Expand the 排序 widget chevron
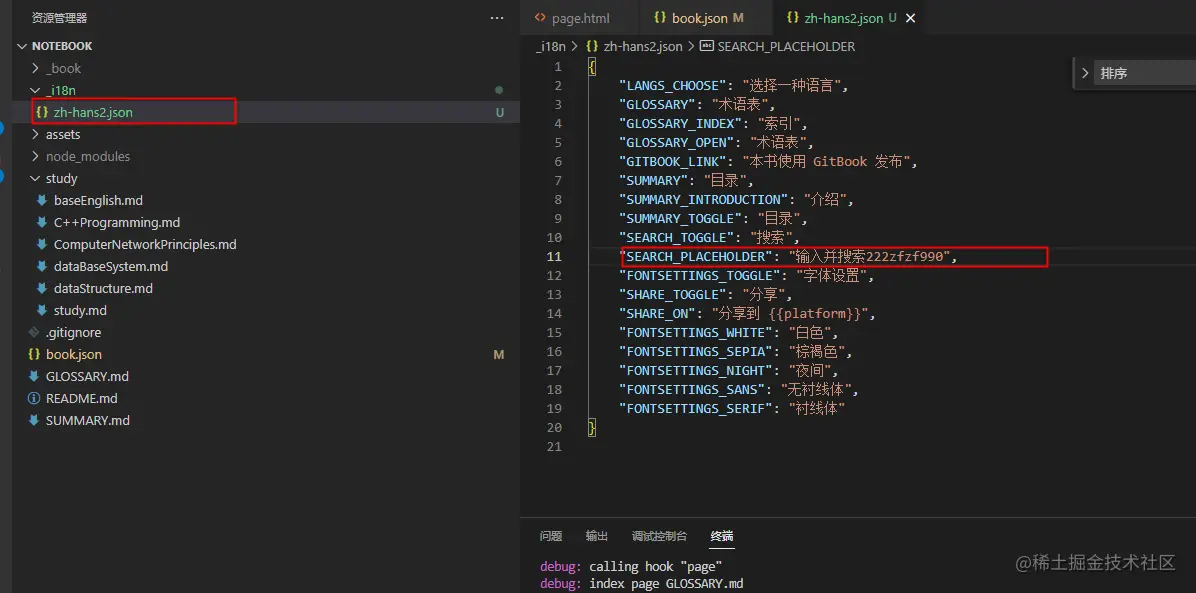Screen dimensions: 1196x593 click(x=1085, y=74)
